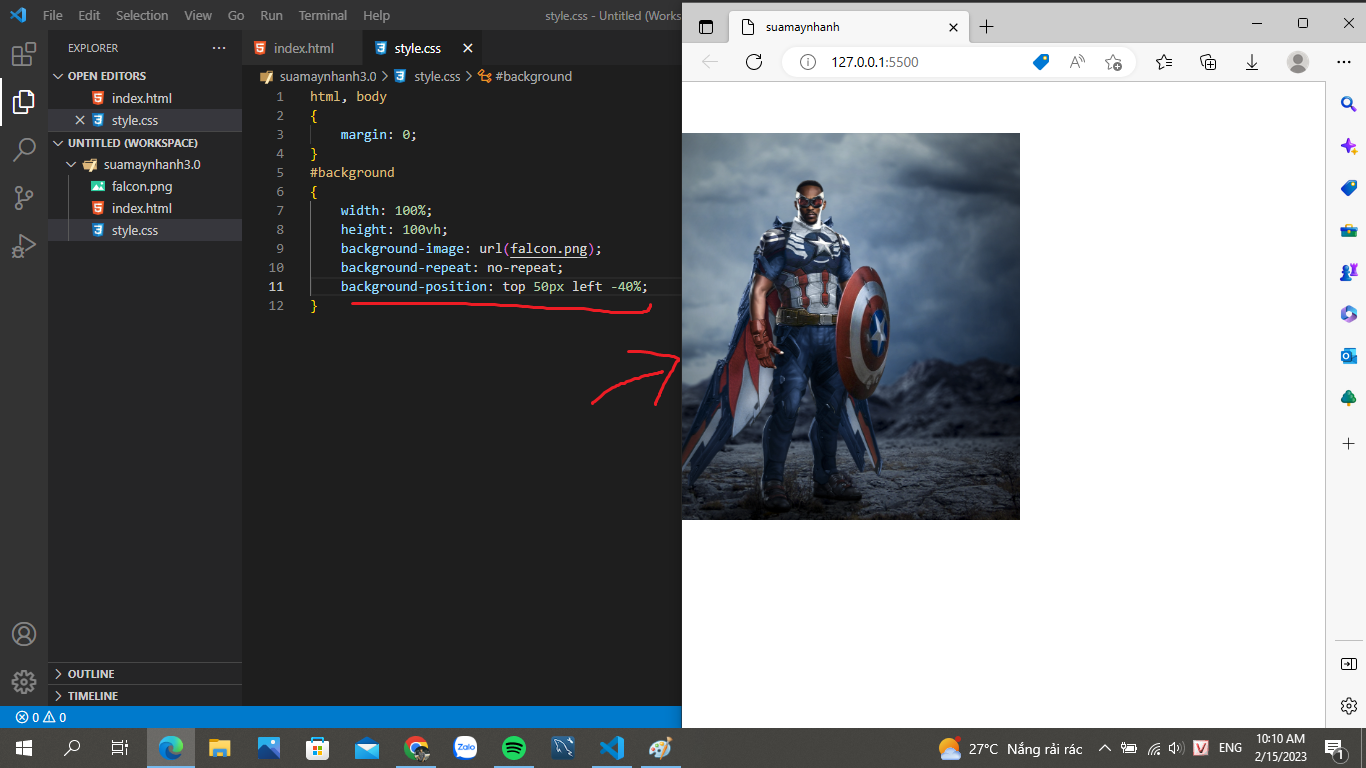The image size is (1366, 768).
Task: Open the Tools briefcase icon in Edge sidebar
Action: pyautogui.click(x=1348, y=230)
